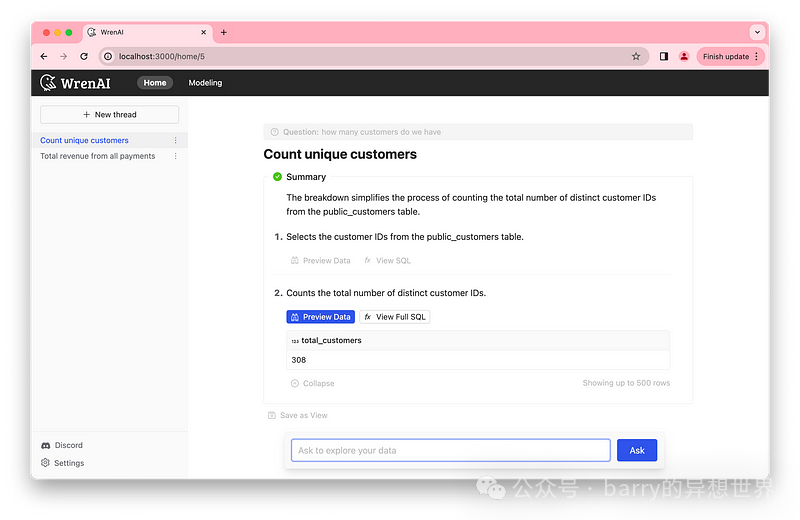Collapse the total_customers result table
The image size is (800, 520).
click(x=313, y=383)
